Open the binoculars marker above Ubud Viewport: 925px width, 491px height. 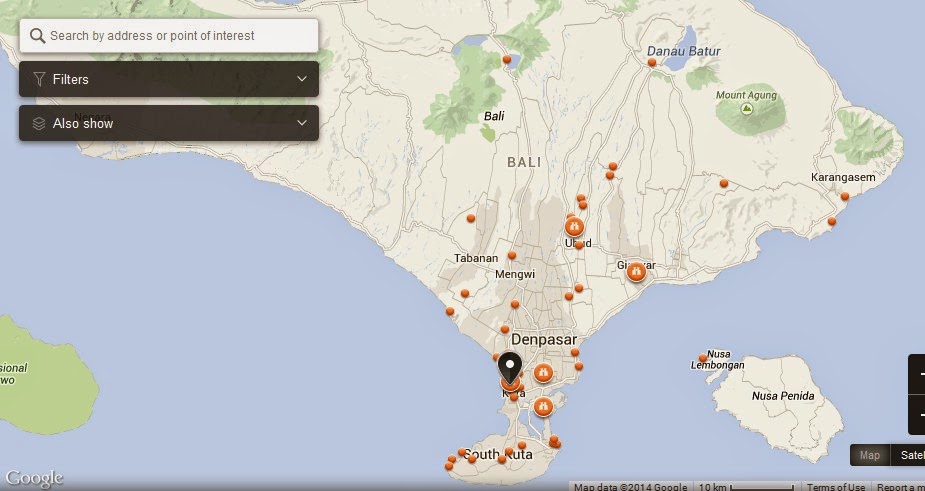pos(574,227)
